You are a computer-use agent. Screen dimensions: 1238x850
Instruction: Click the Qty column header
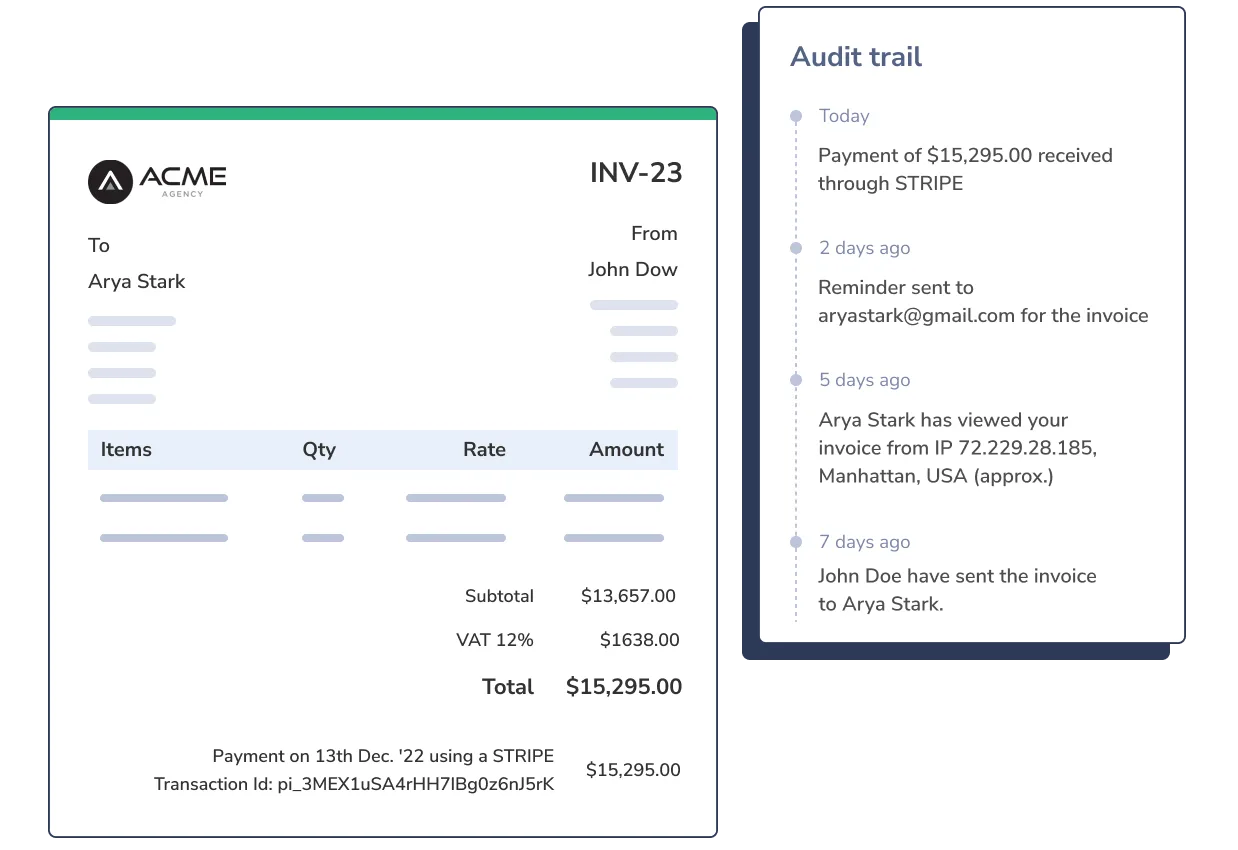coord(319,450)
